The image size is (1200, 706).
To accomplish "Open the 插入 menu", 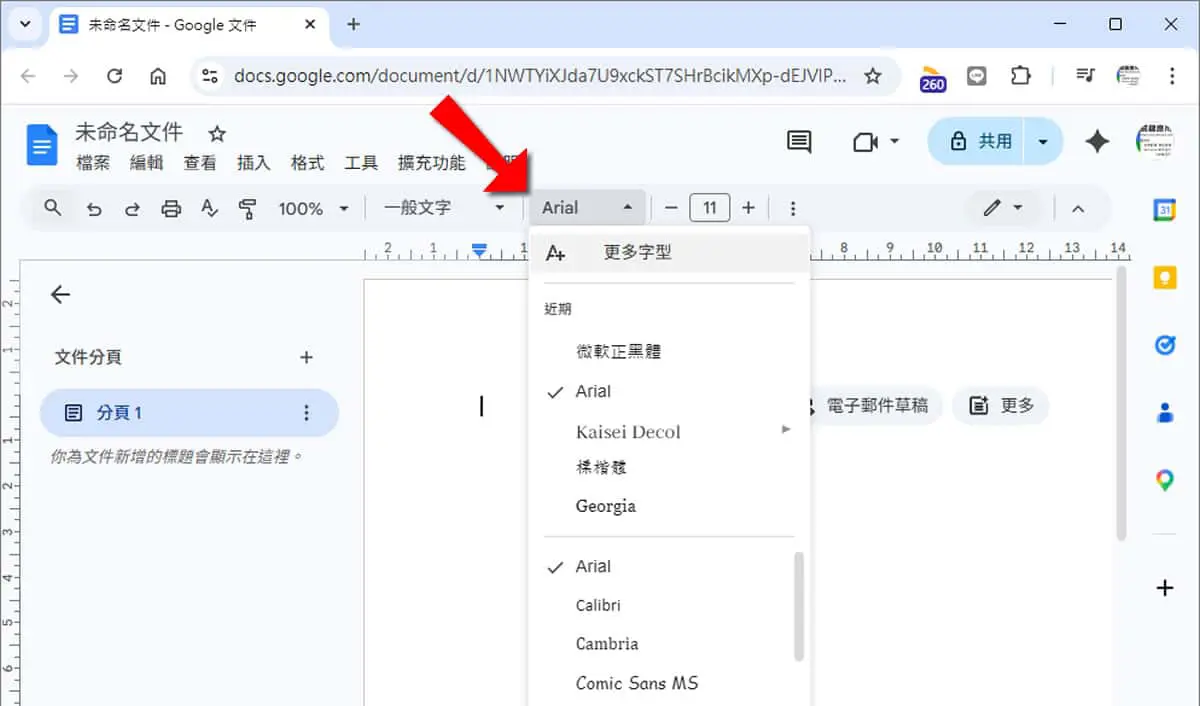I will 253,162.
